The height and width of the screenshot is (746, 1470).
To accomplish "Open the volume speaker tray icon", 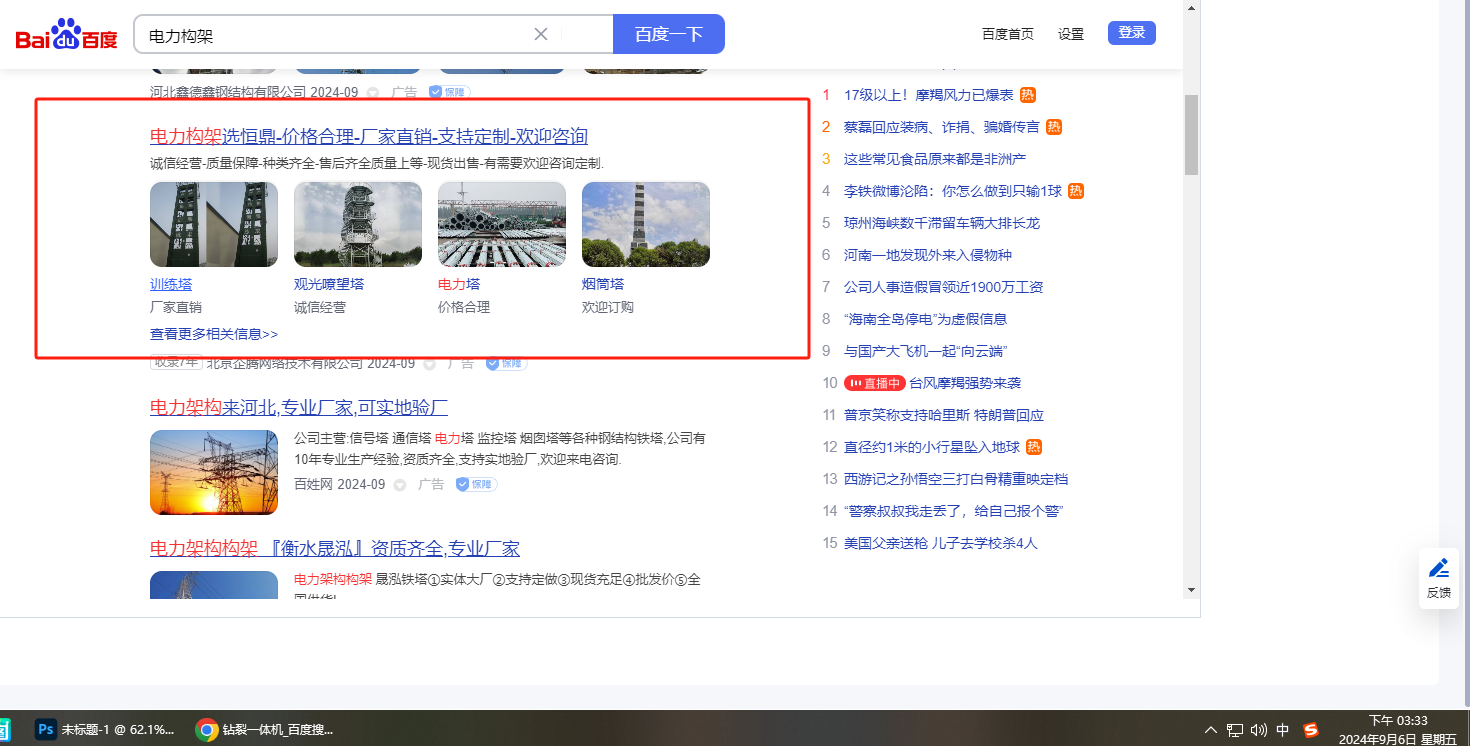I will click(x=1259, y=729).
